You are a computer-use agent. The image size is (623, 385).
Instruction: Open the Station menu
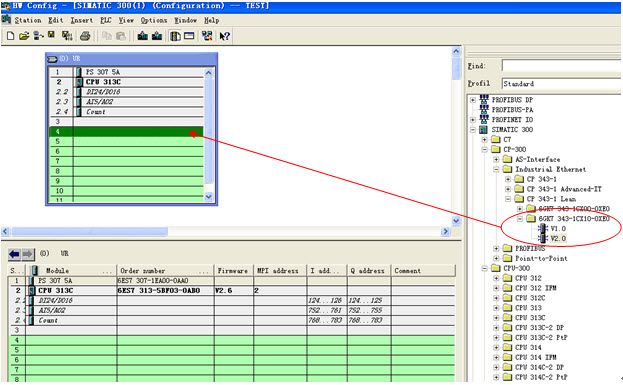pyautogui.click(x=28, y=20)
